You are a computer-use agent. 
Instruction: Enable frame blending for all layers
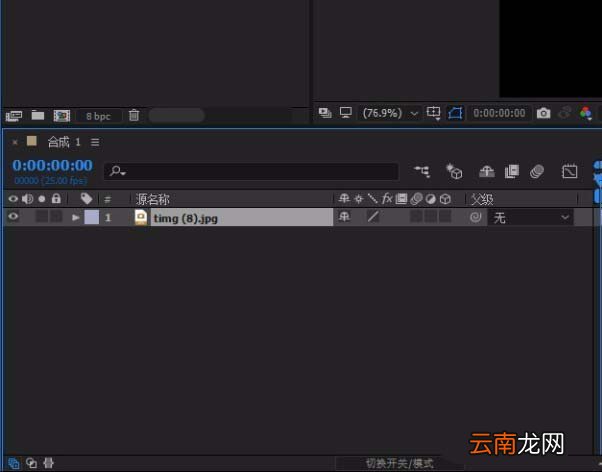512,171
